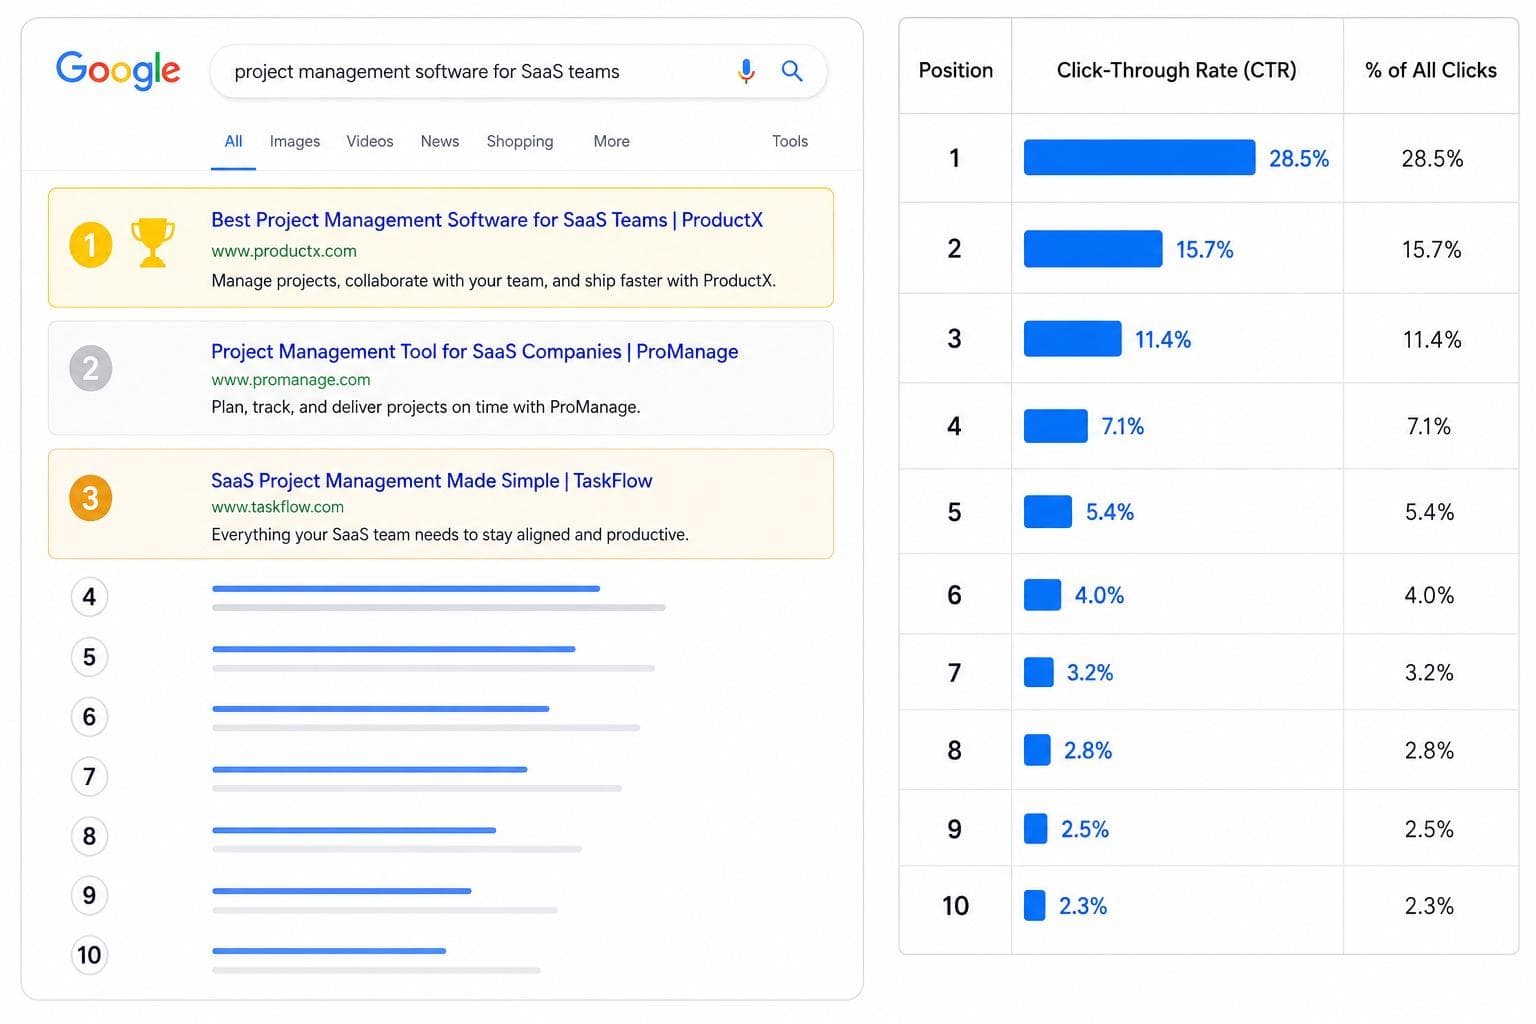
Task: Click the magnifying glass search icon
Action: (x=792, y=71)
